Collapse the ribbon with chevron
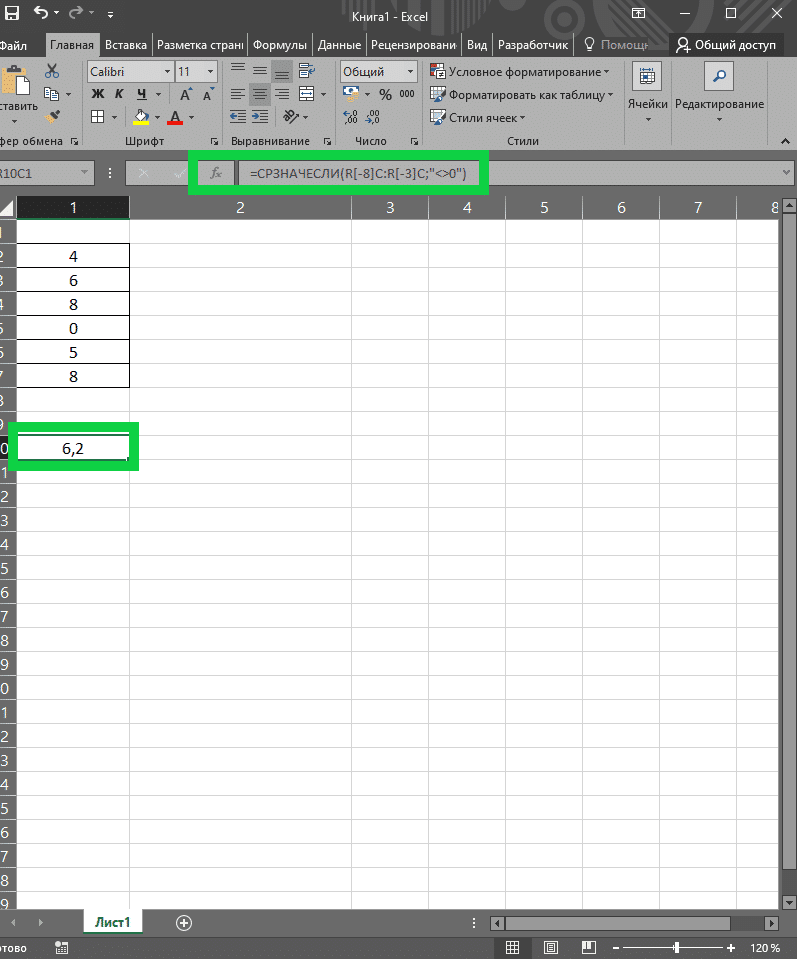This screenshot has height=959, width=797. (785, 141)
